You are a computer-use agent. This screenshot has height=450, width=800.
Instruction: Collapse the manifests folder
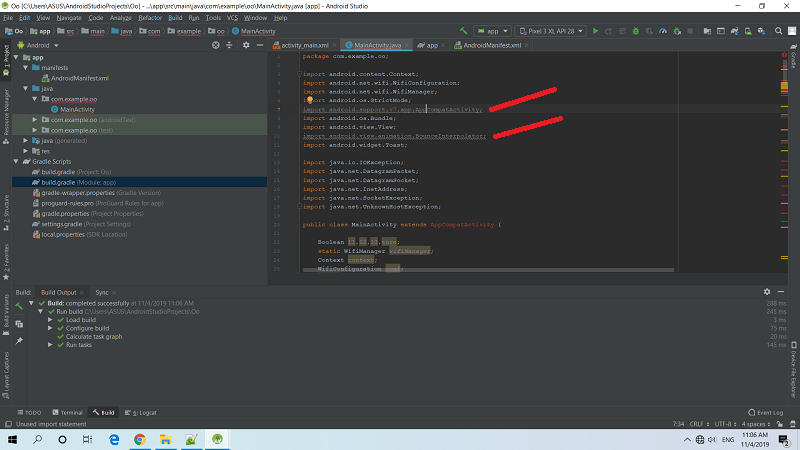pos(26,67)
